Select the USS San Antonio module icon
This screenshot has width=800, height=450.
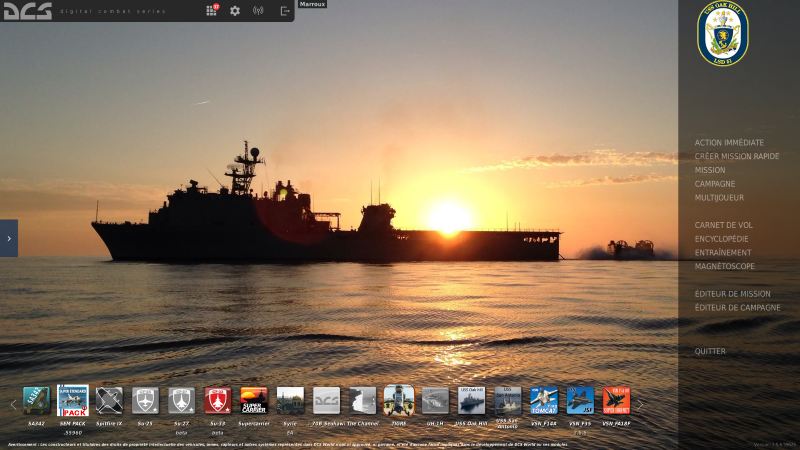508,401
